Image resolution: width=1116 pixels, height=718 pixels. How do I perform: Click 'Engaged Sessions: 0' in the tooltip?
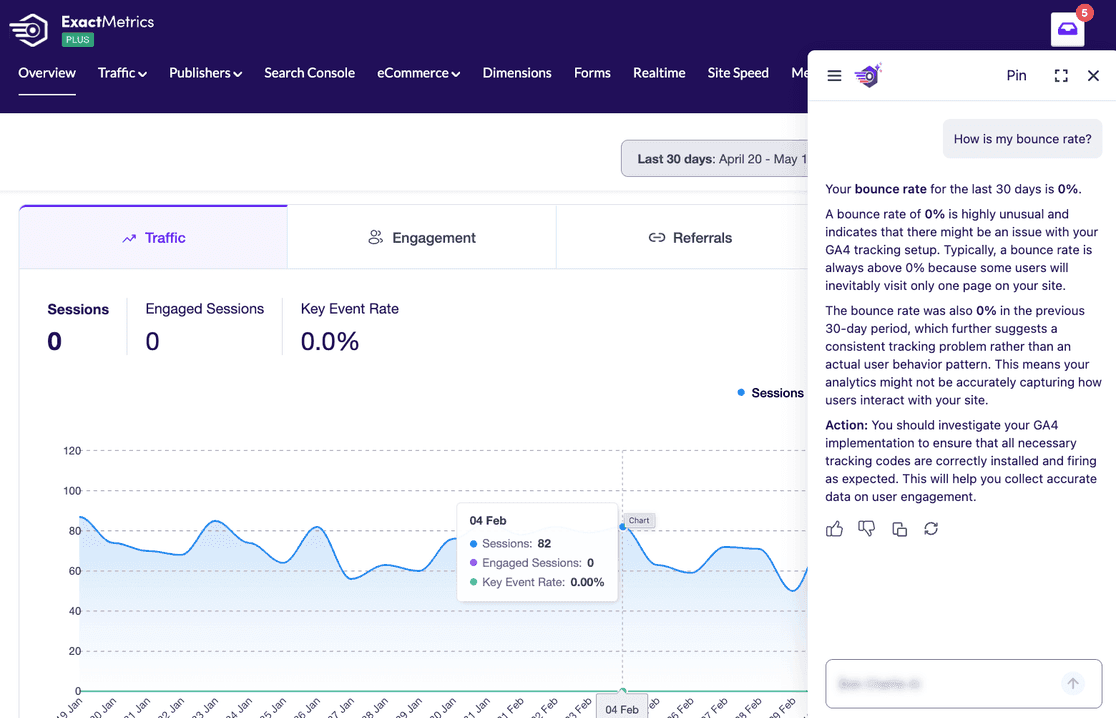(532, 563)
